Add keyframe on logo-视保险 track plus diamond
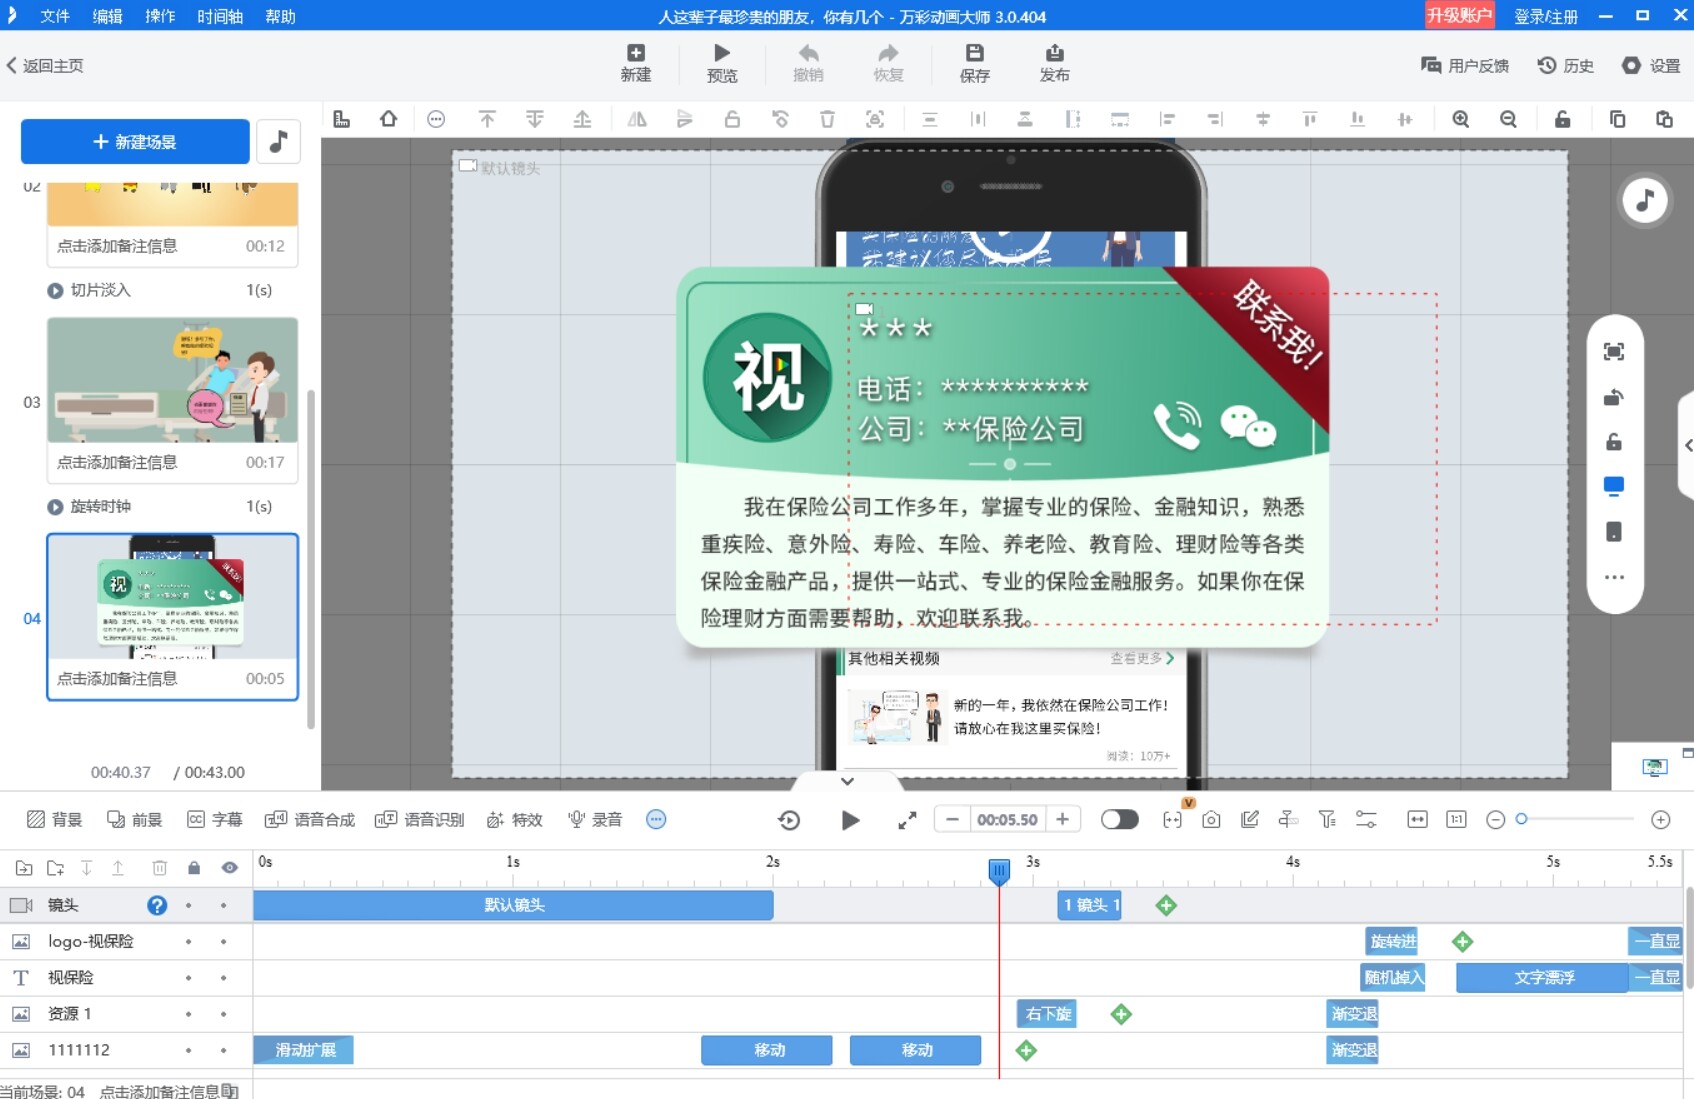The width and height of the screenshot is (1694, 1099). (x=1462, y=942)
